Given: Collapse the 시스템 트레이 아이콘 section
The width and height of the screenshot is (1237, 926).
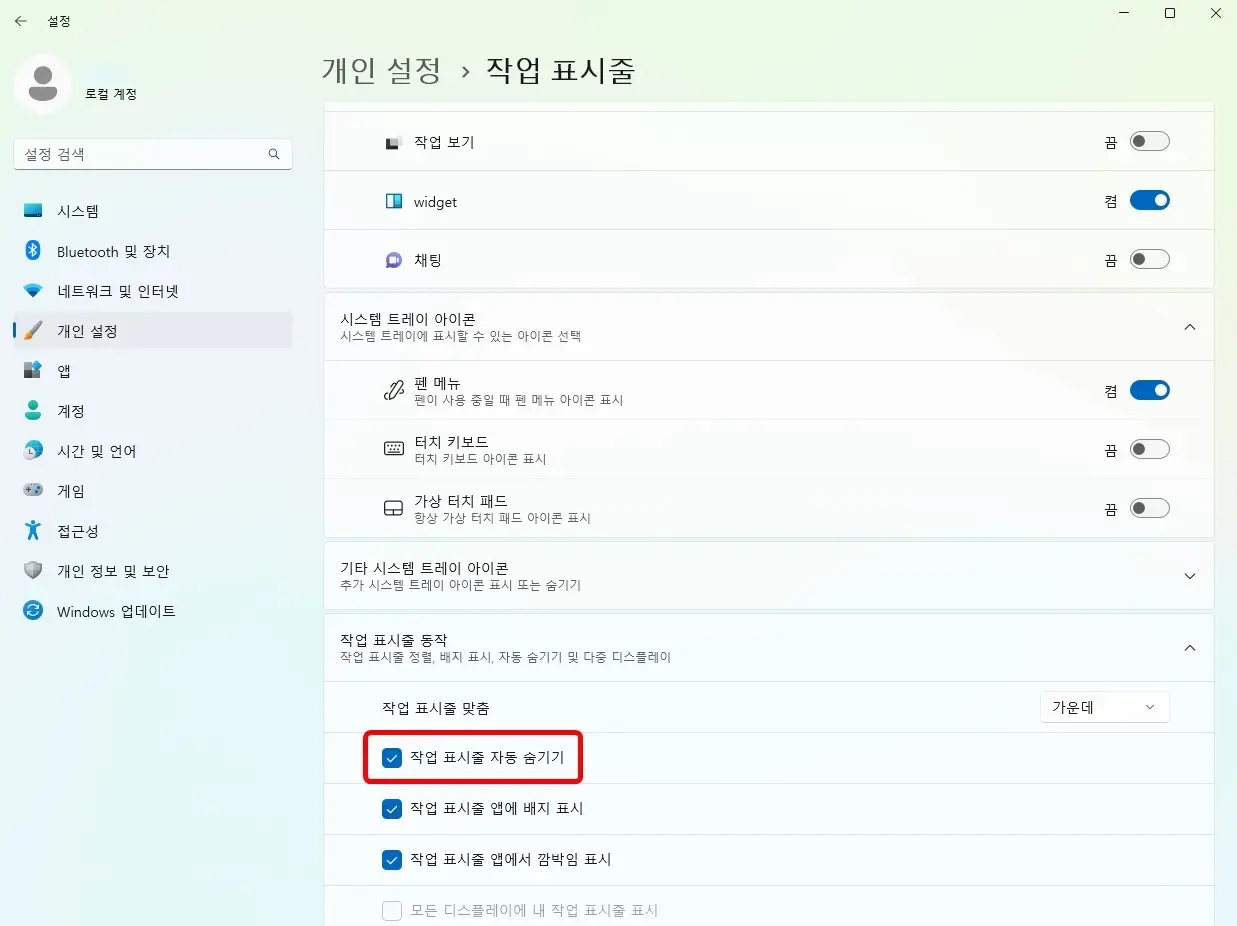Looking at the screenshot, I should point(1190,327).
